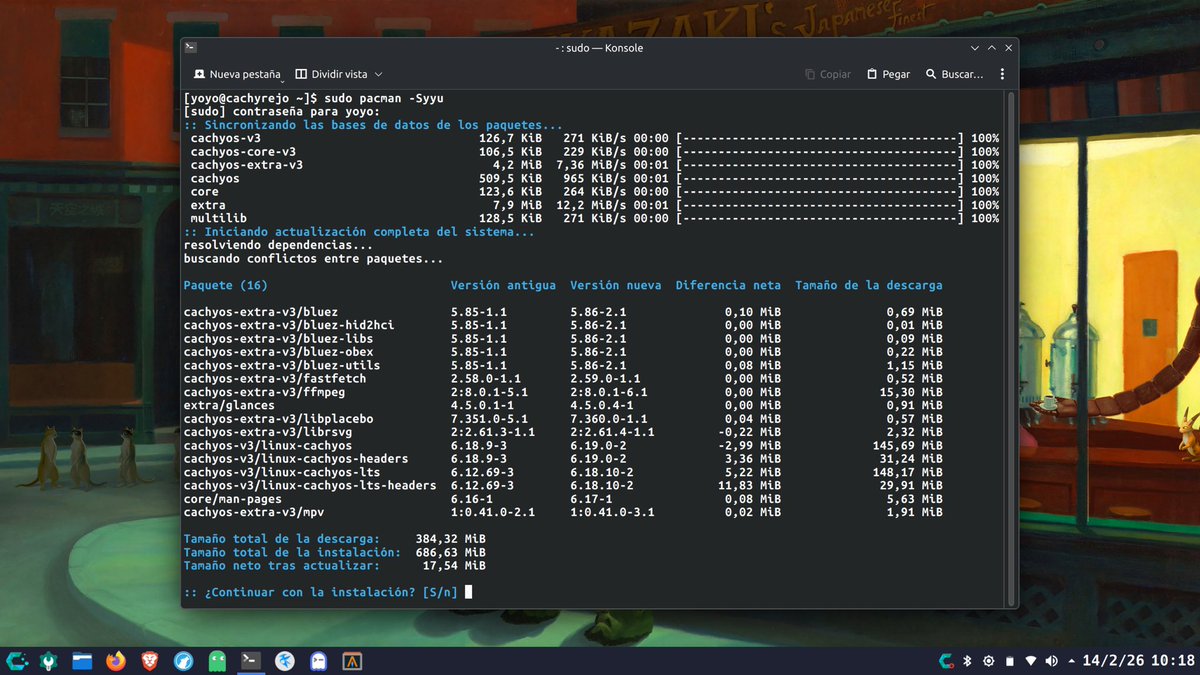Click the terminal prompt cursor after [S/n]

point(468,592)
